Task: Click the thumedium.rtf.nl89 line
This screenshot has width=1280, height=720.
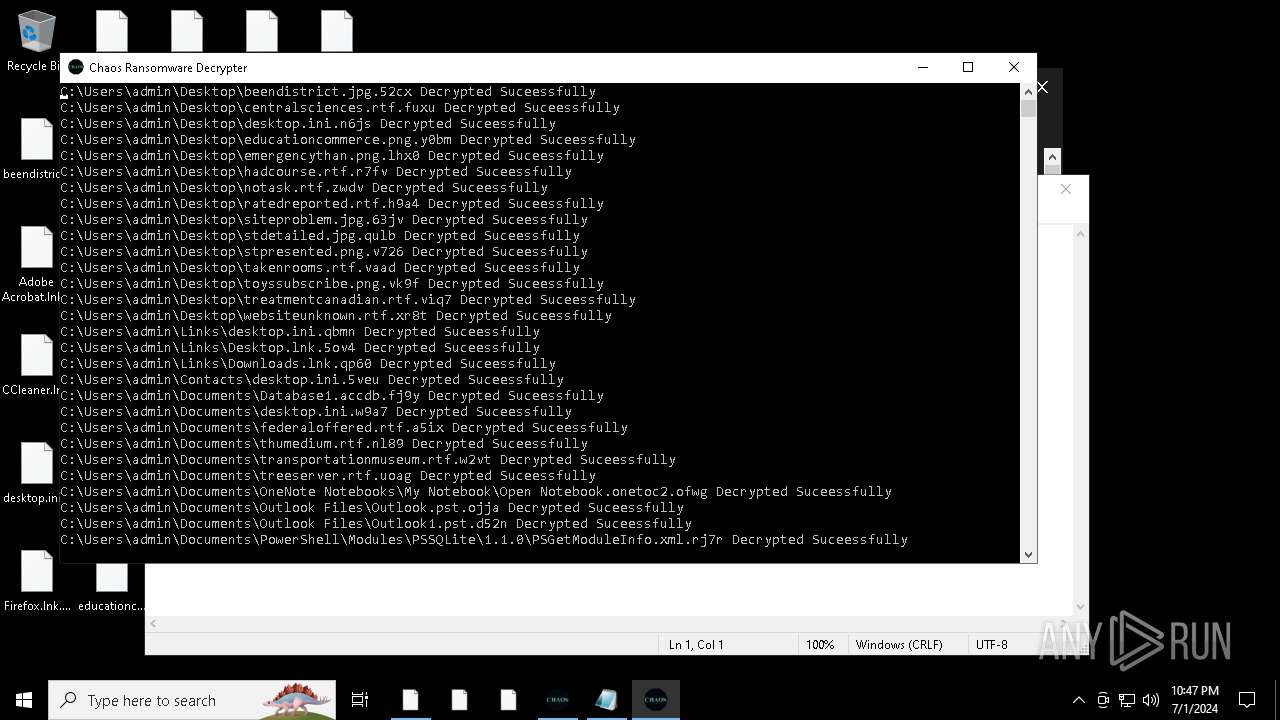Action: [x=324, y=443]
